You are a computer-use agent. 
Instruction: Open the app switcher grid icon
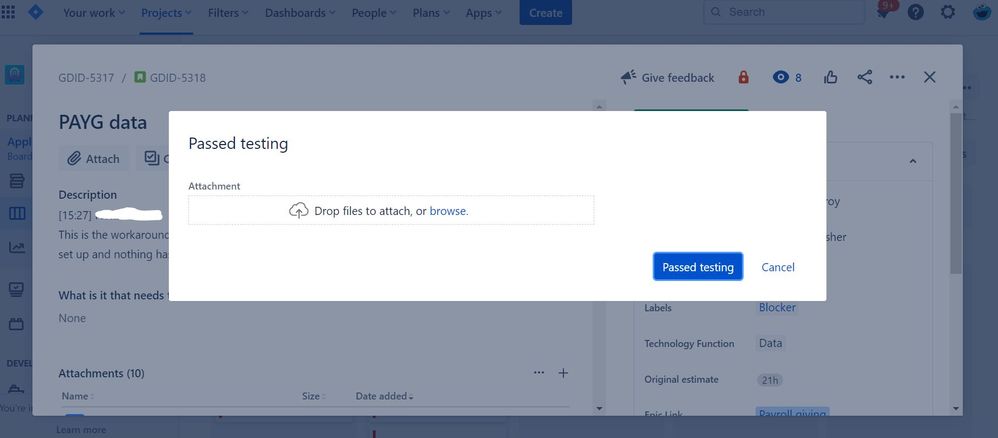click(x=8, y=12)
